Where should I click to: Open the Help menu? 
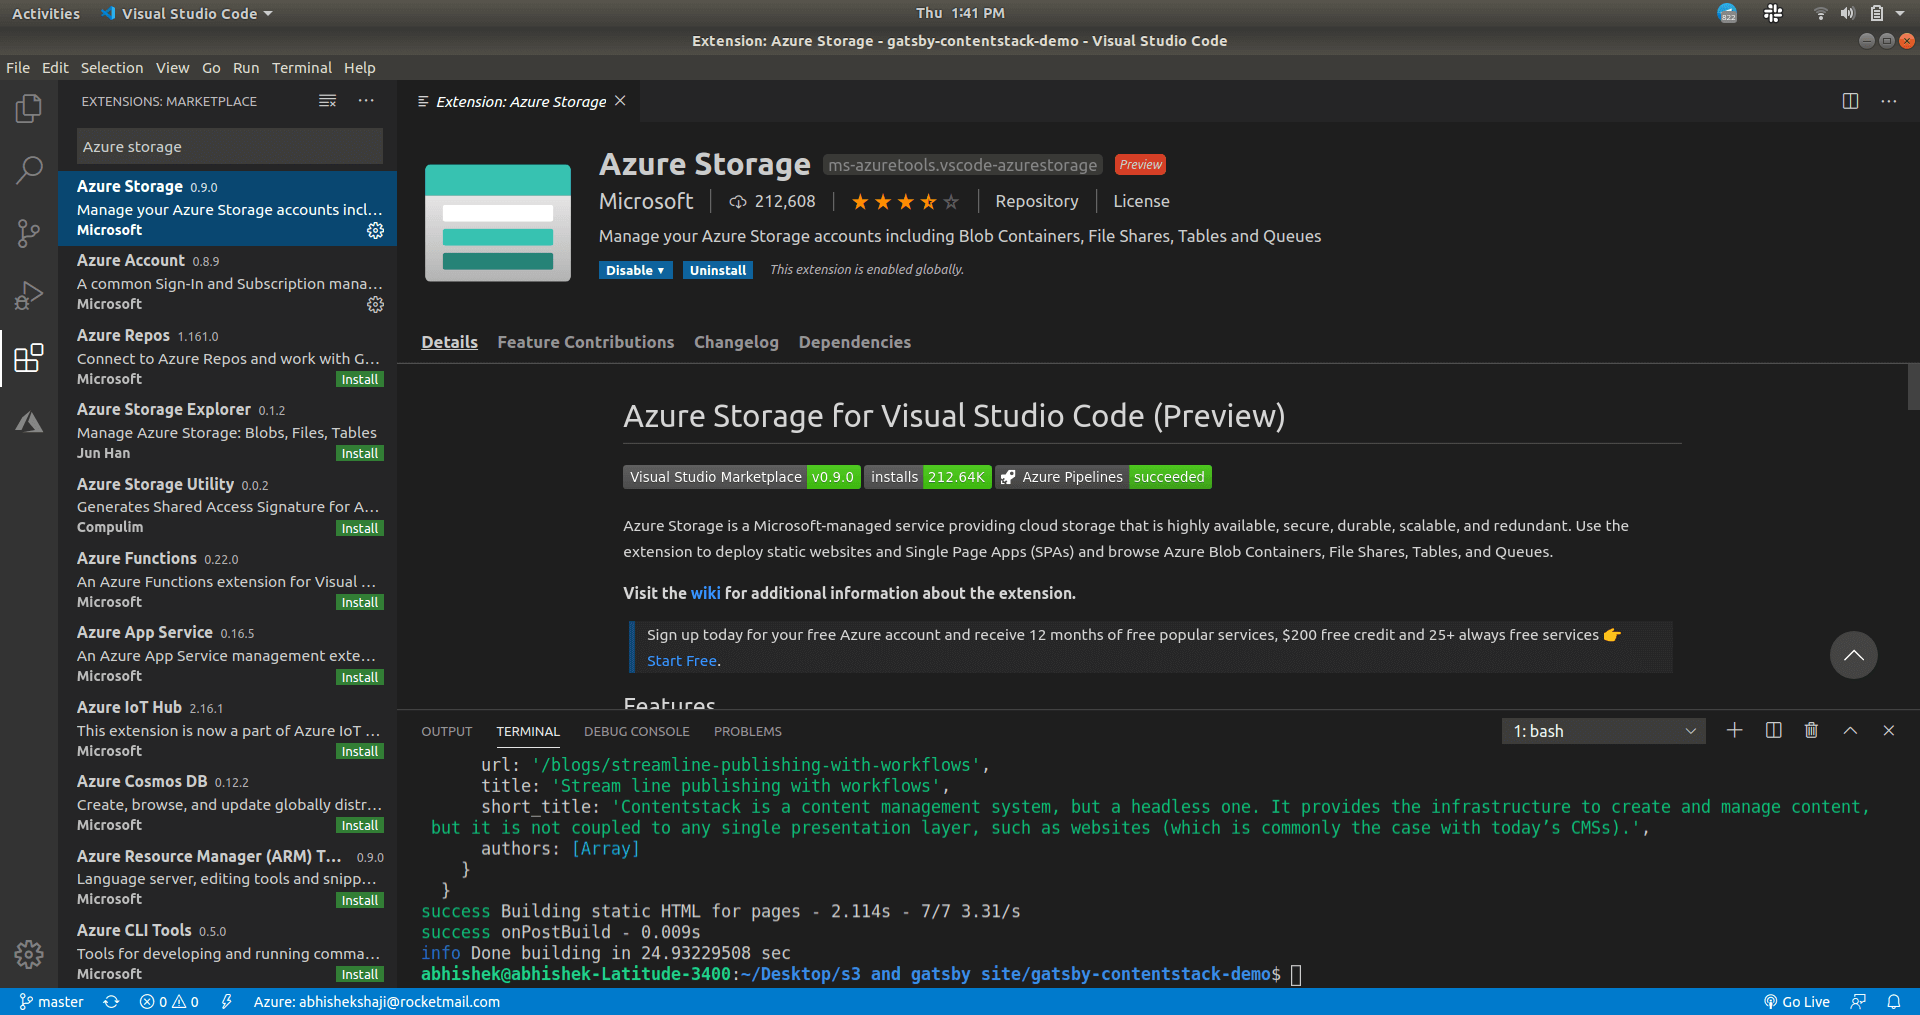pos(360,68)
